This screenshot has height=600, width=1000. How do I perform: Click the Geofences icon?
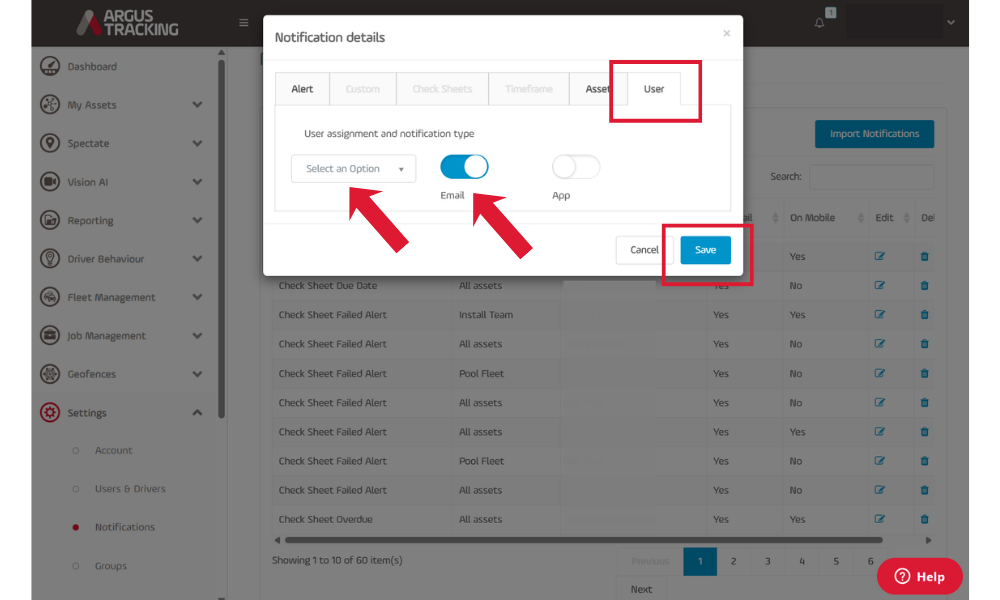[50, 374]
